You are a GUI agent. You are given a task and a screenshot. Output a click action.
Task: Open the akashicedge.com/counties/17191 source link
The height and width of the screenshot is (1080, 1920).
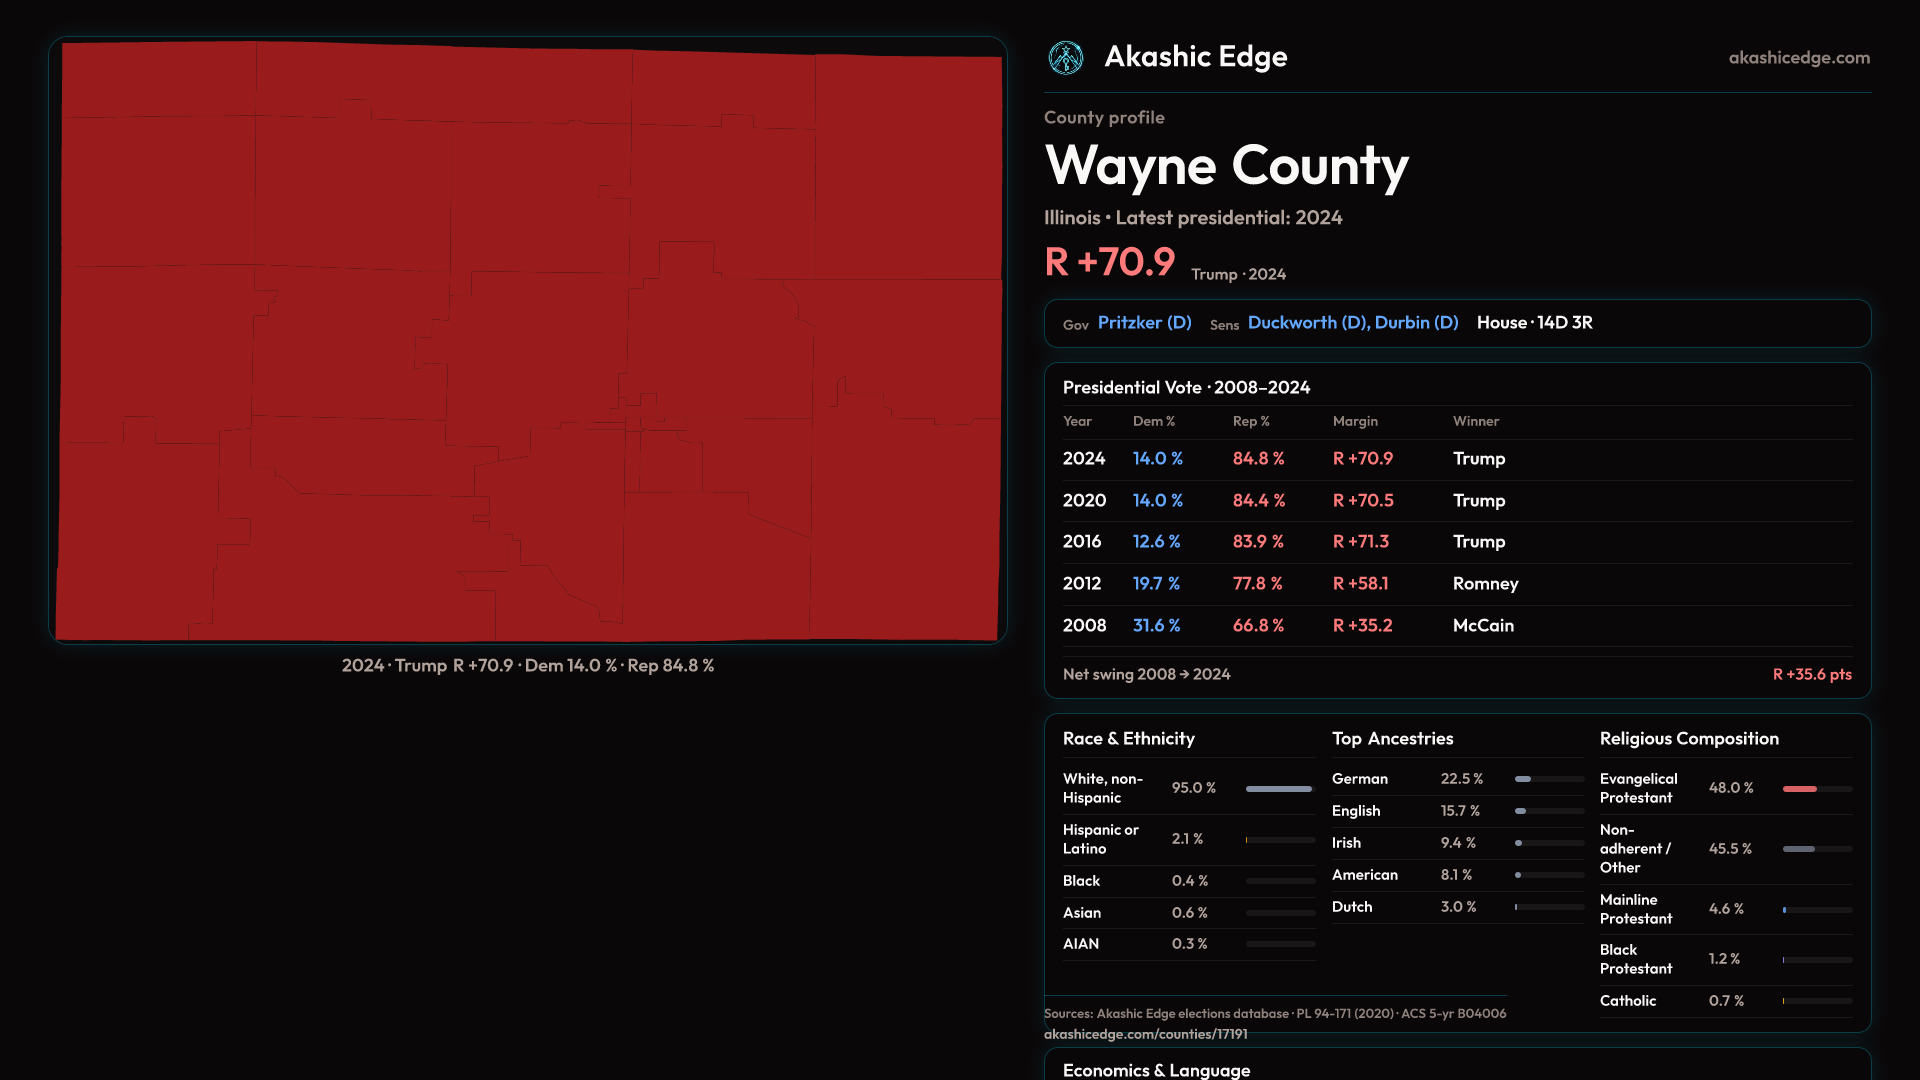click(1145, 1035)
